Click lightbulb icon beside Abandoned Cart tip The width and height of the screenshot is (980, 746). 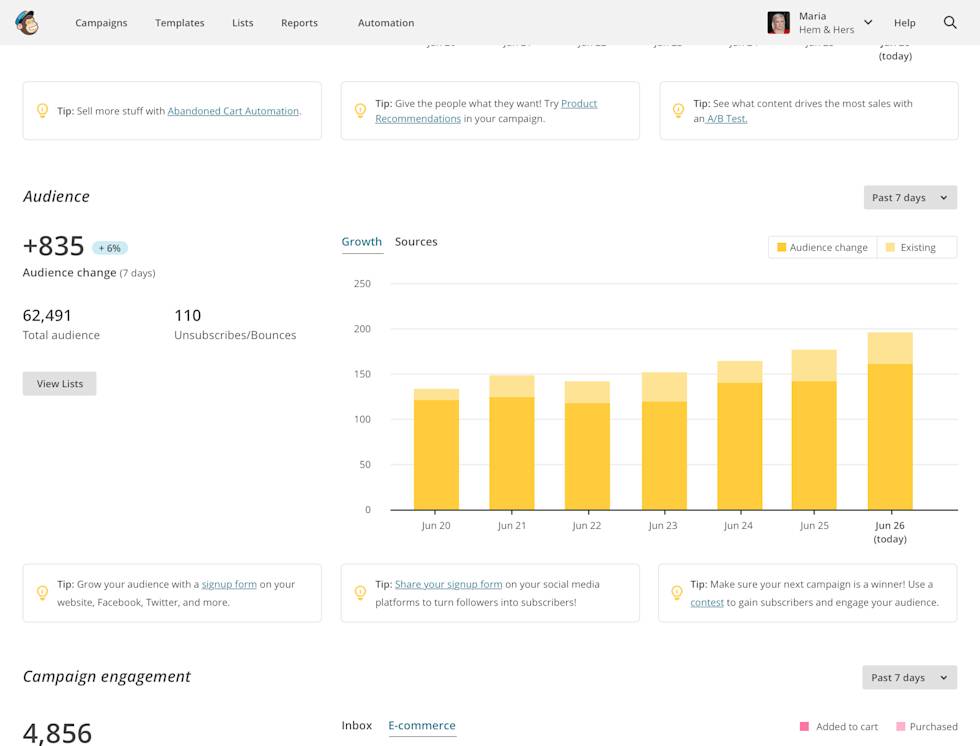click(x=42, y=111)
